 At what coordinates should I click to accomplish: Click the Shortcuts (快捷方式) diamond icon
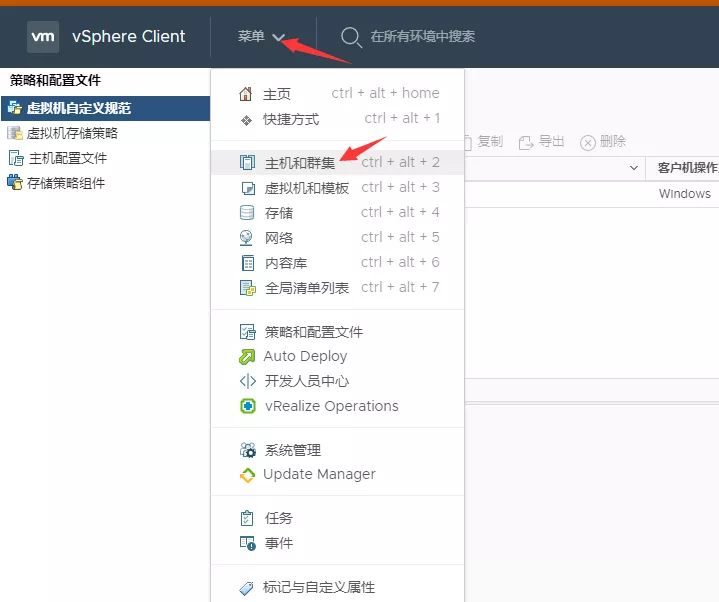point(247,119)
